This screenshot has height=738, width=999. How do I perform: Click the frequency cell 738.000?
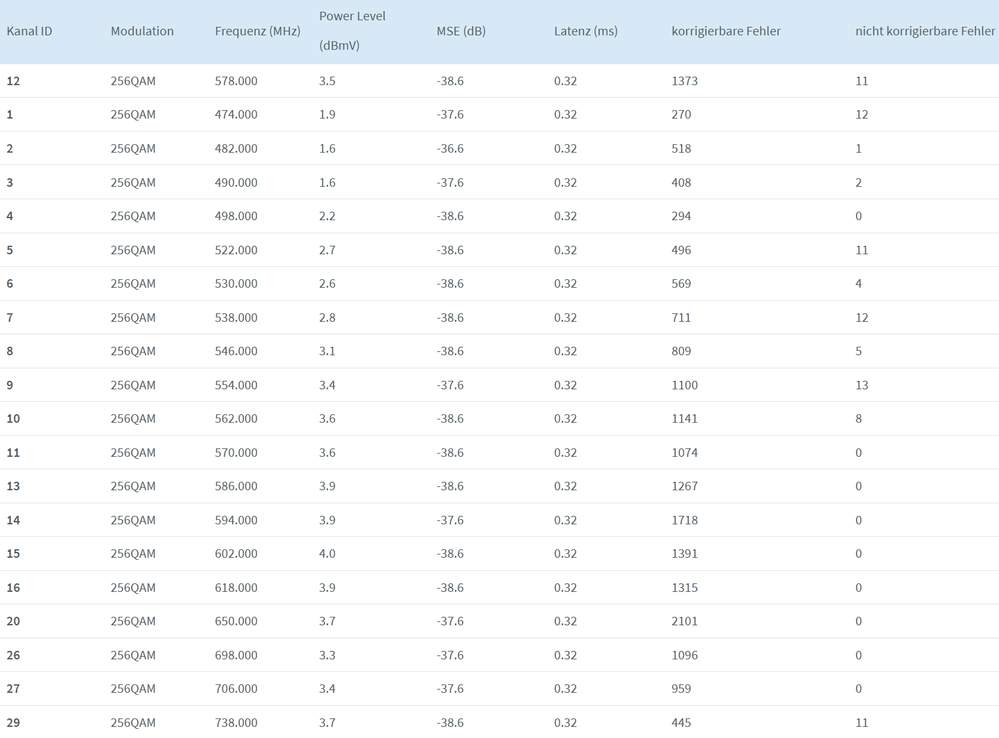click(236, 723)
